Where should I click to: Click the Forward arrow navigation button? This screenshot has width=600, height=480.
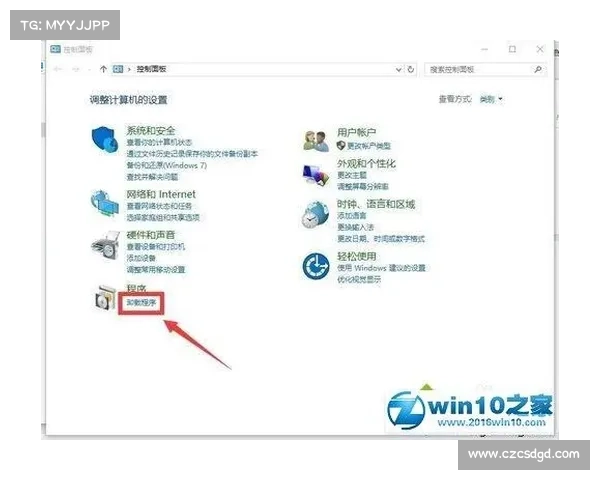(x=76, y=69)
